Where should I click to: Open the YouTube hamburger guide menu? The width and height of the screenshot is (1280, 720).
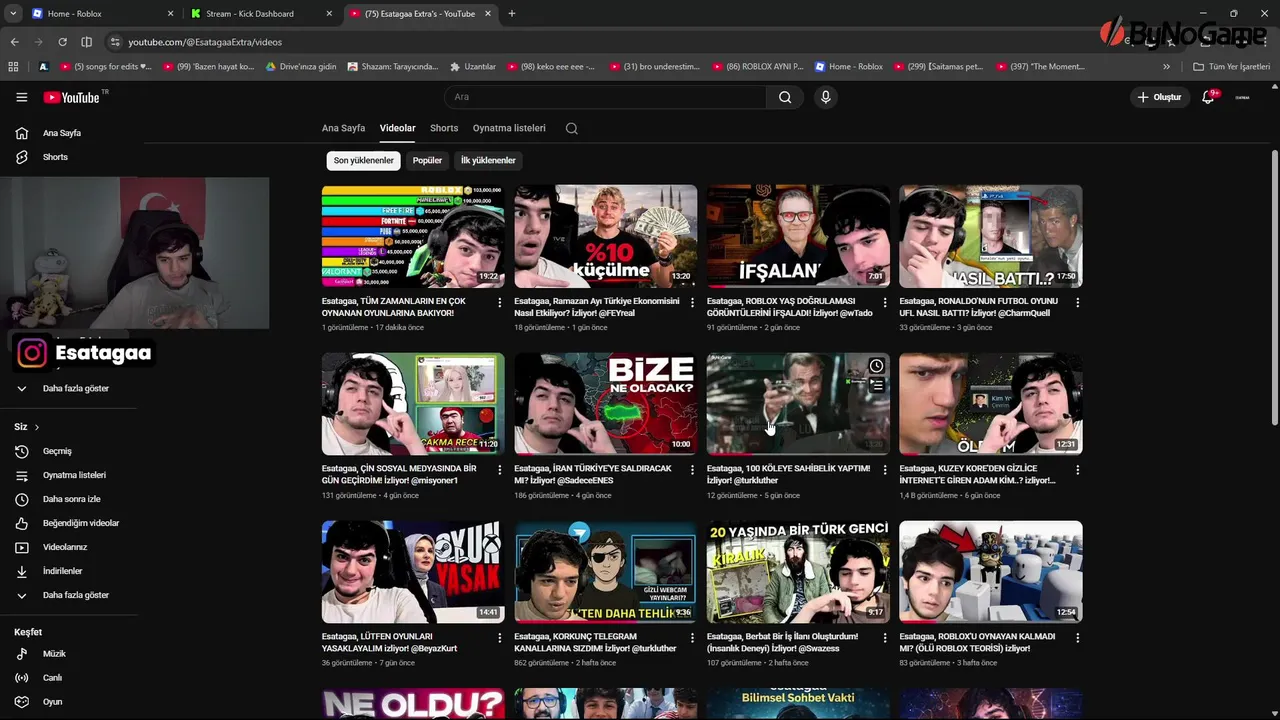click(21, 97)
